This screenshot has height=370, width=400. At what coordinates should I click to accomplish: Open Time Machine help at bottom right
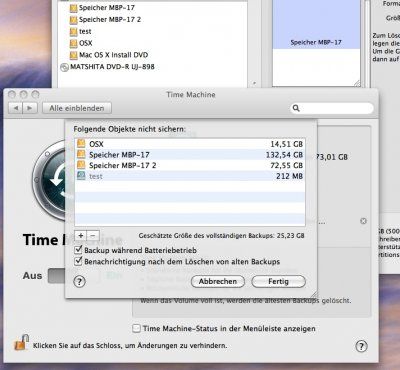pyautogui.click(x=361, y=346)
